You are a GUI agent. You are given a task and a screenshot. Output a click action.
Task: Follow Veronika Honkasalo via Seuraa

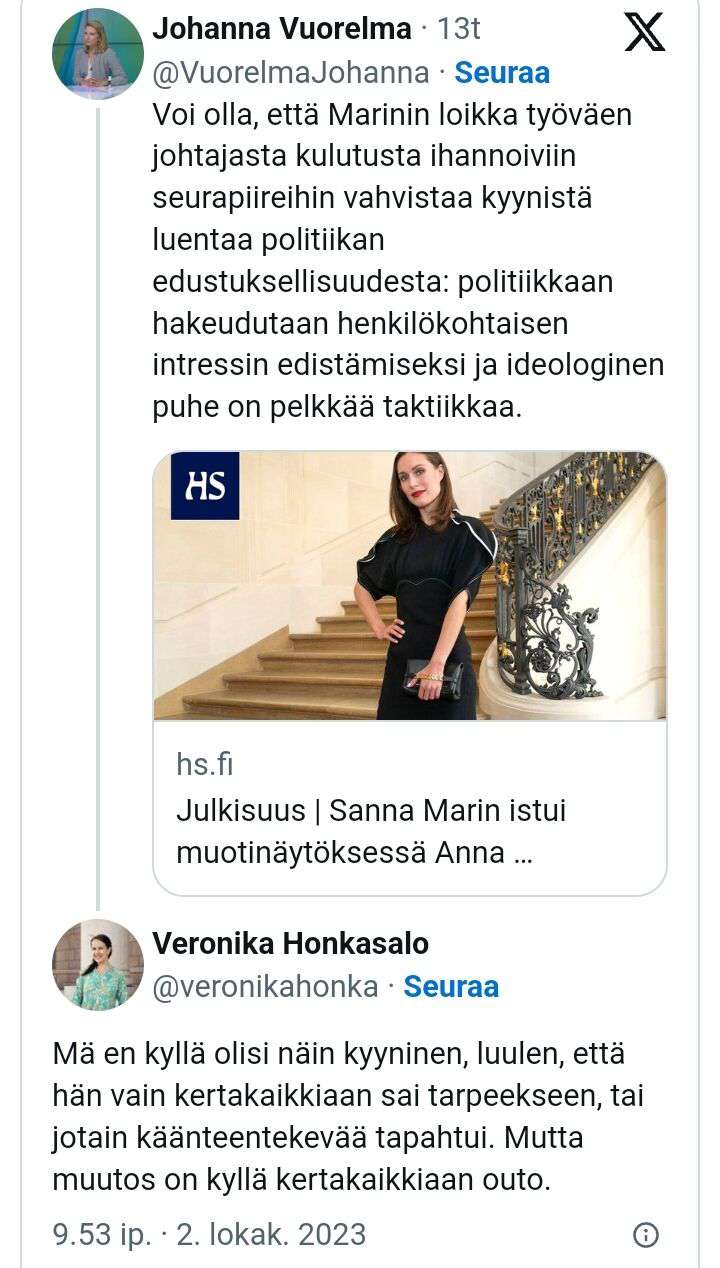451,987
